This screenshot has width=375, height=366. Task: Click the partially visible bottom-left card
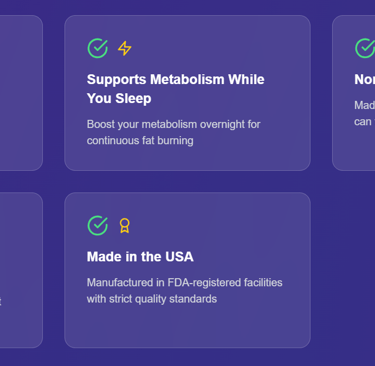21,270
